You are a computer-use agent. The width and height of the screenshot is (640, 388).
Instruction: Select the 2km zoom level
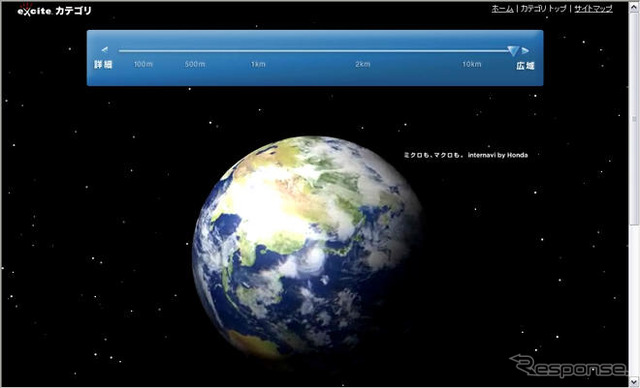[362, 64]
